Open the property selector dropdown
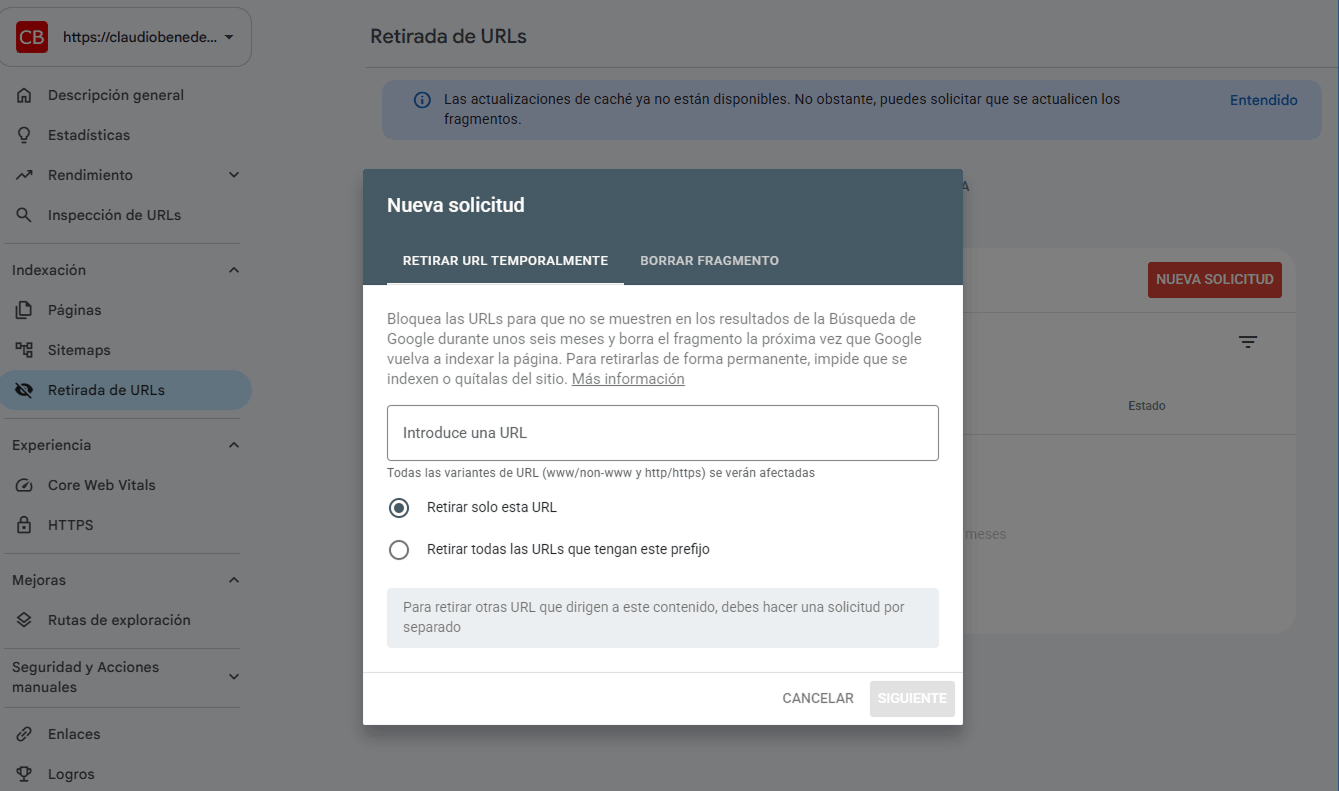Viewport: 1339px width, 791px height. [126, 37]
